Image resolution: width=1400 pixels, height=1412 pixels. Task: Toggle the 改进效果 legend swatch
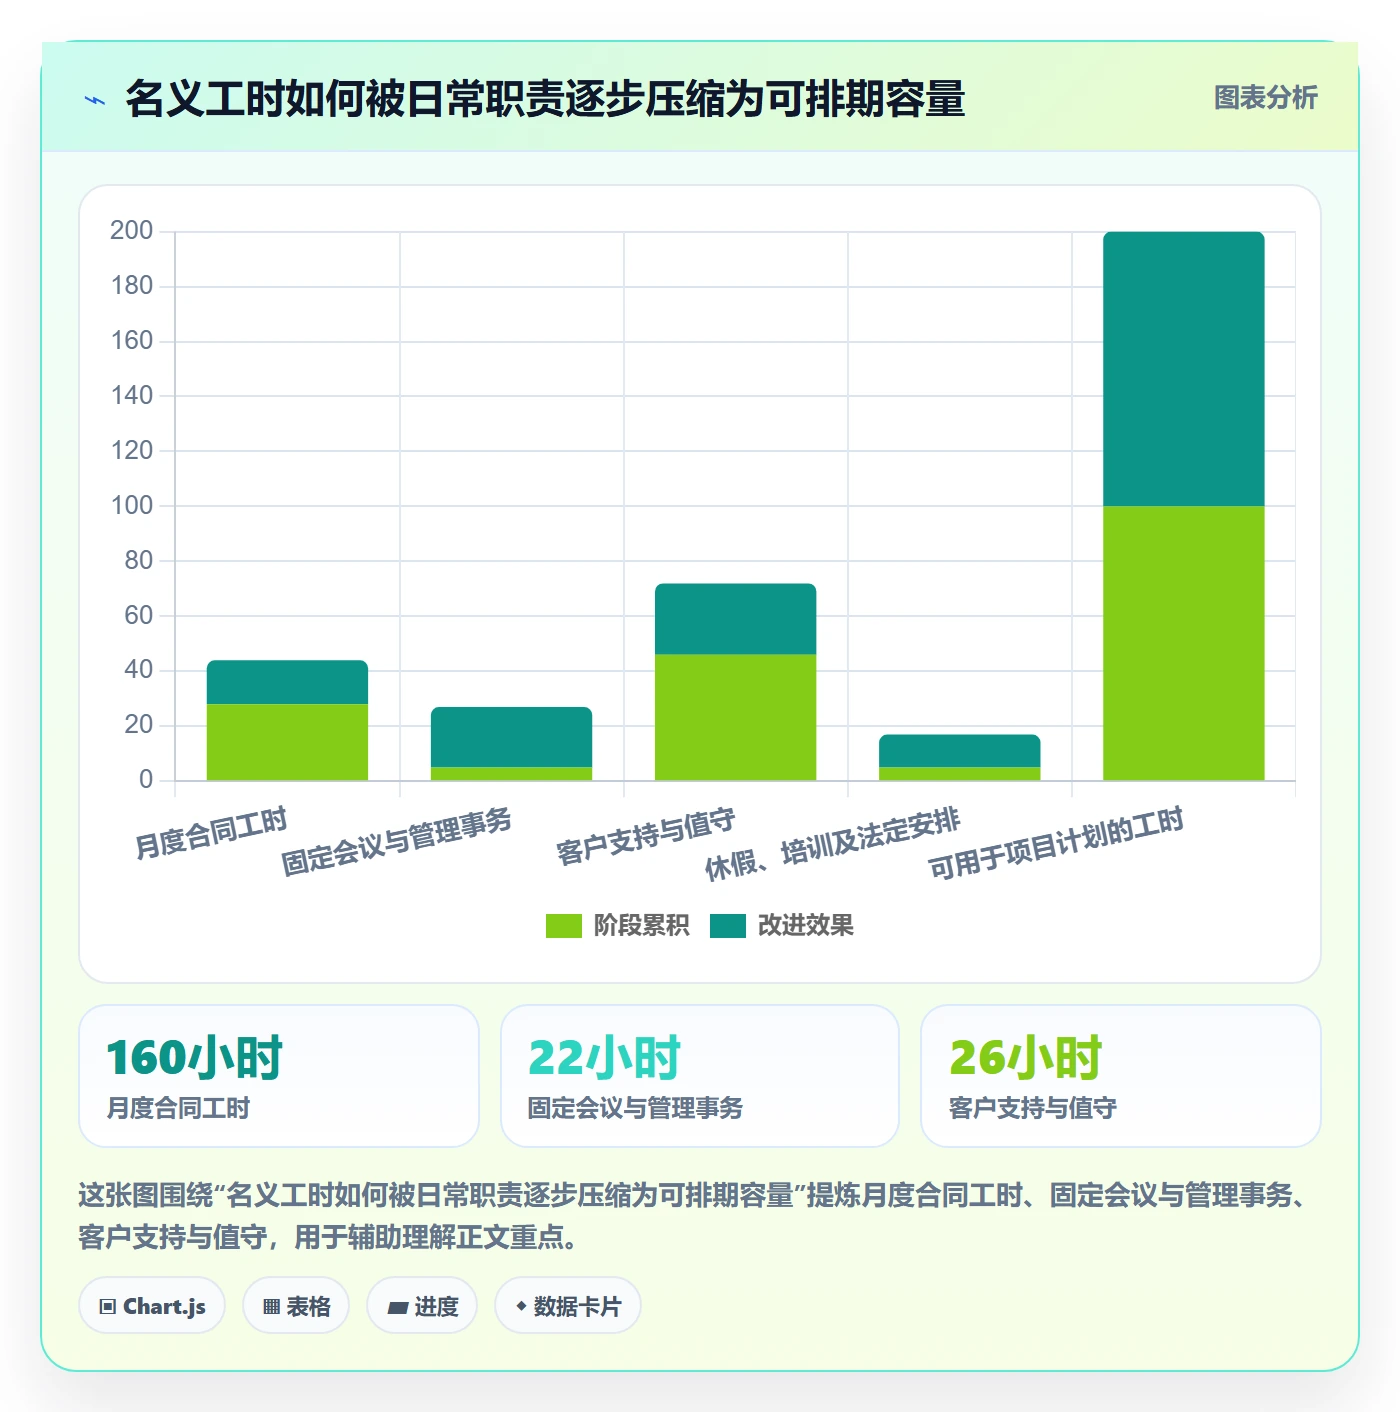(x=728, y=926)
